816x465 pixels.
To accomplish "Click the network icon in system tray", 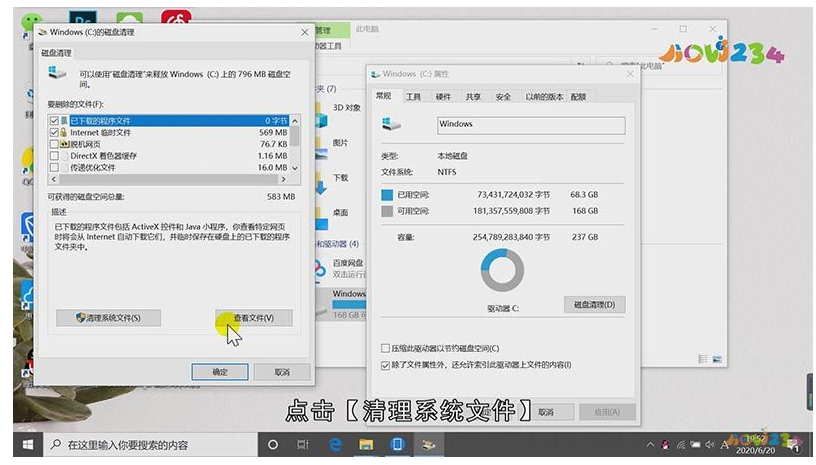I will tap(680, 445).
